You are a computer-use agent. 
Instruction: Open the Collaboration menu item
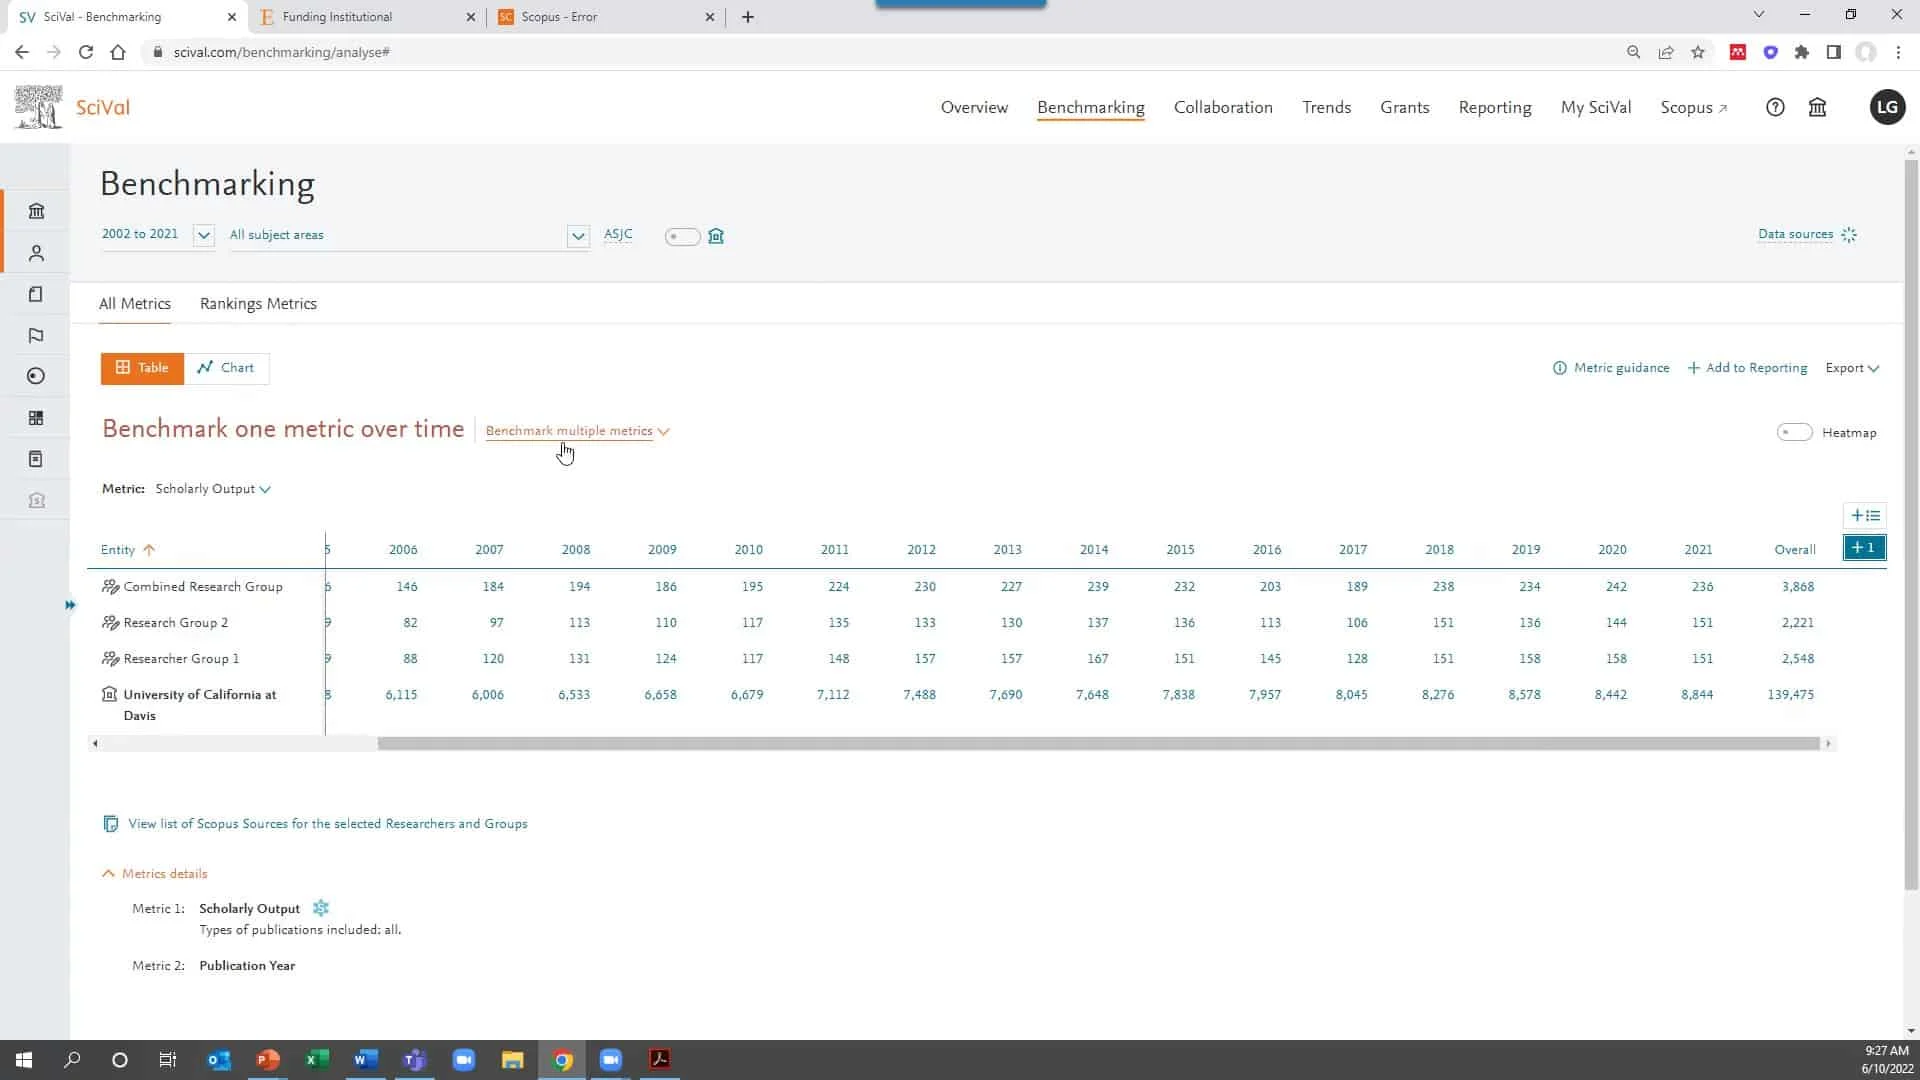pos(1223,107)
